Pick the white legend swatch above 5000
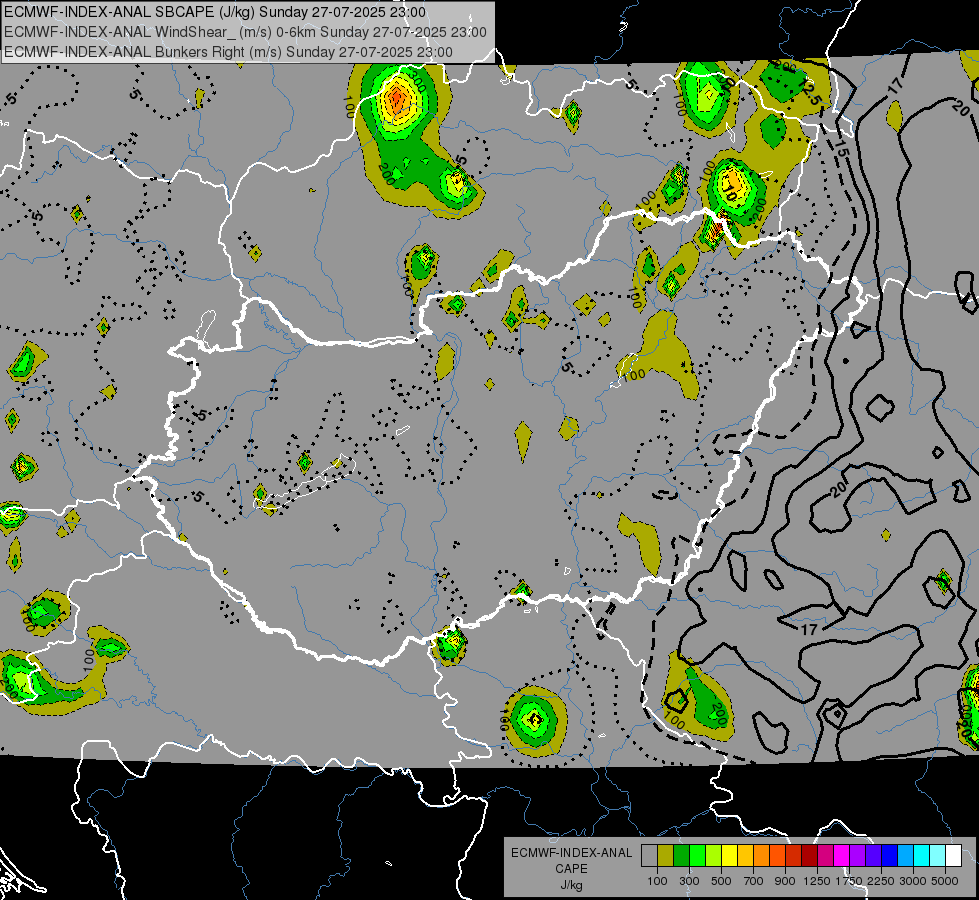Viewport: 979px width, 900px height. click(x=954, y=856)
